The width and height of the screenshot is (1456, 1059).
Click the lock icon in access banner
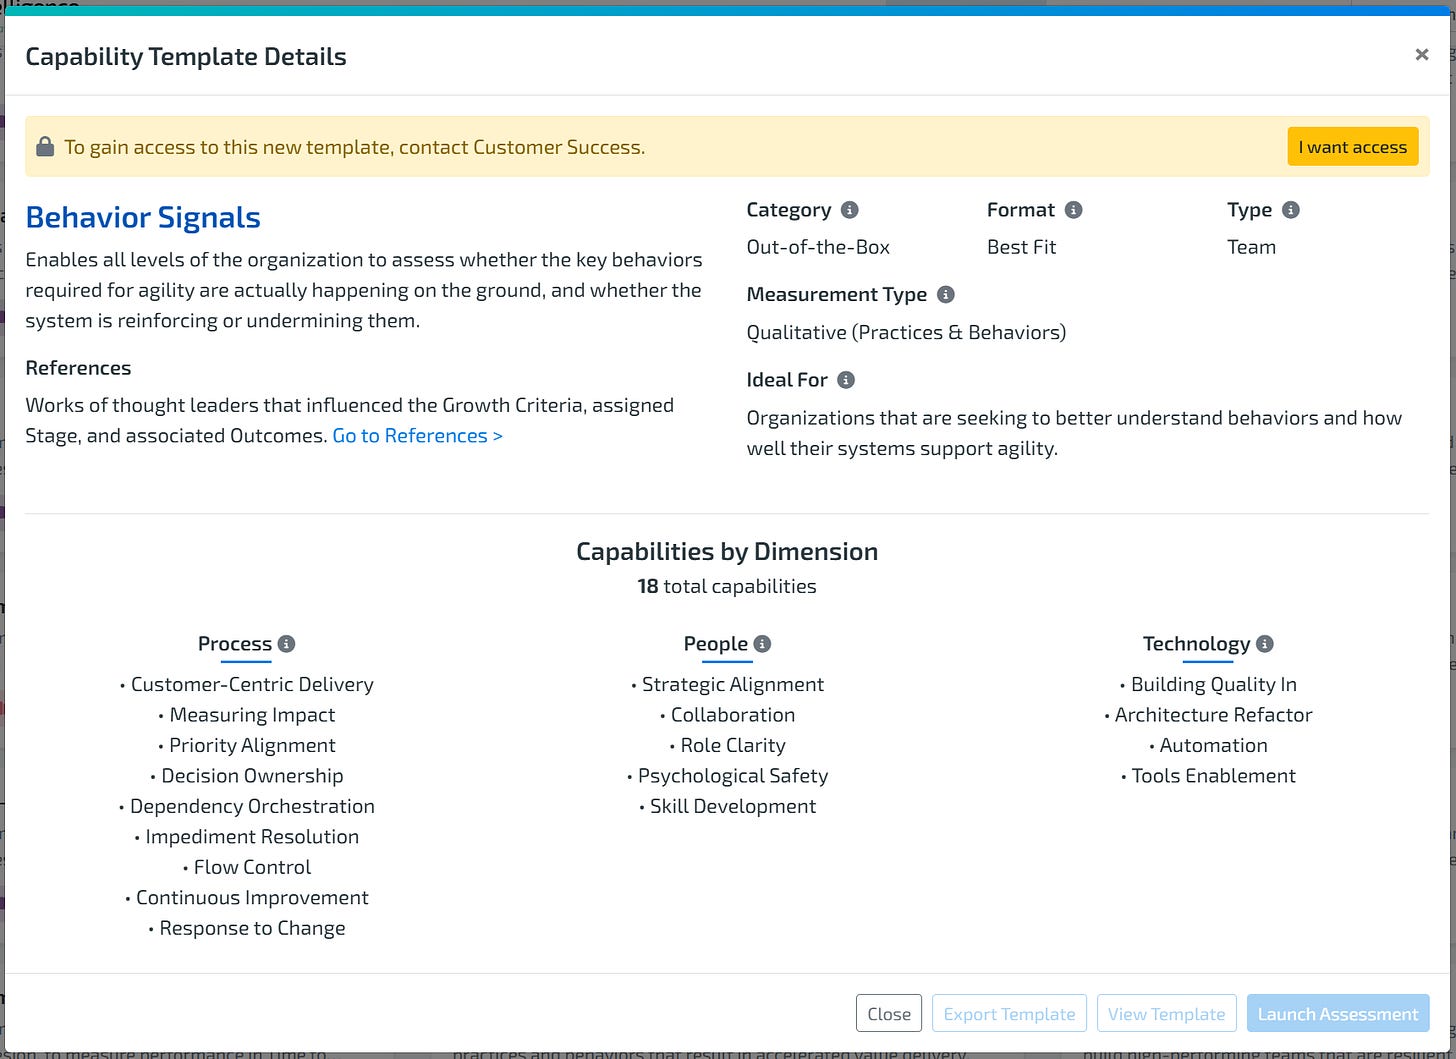44,146
